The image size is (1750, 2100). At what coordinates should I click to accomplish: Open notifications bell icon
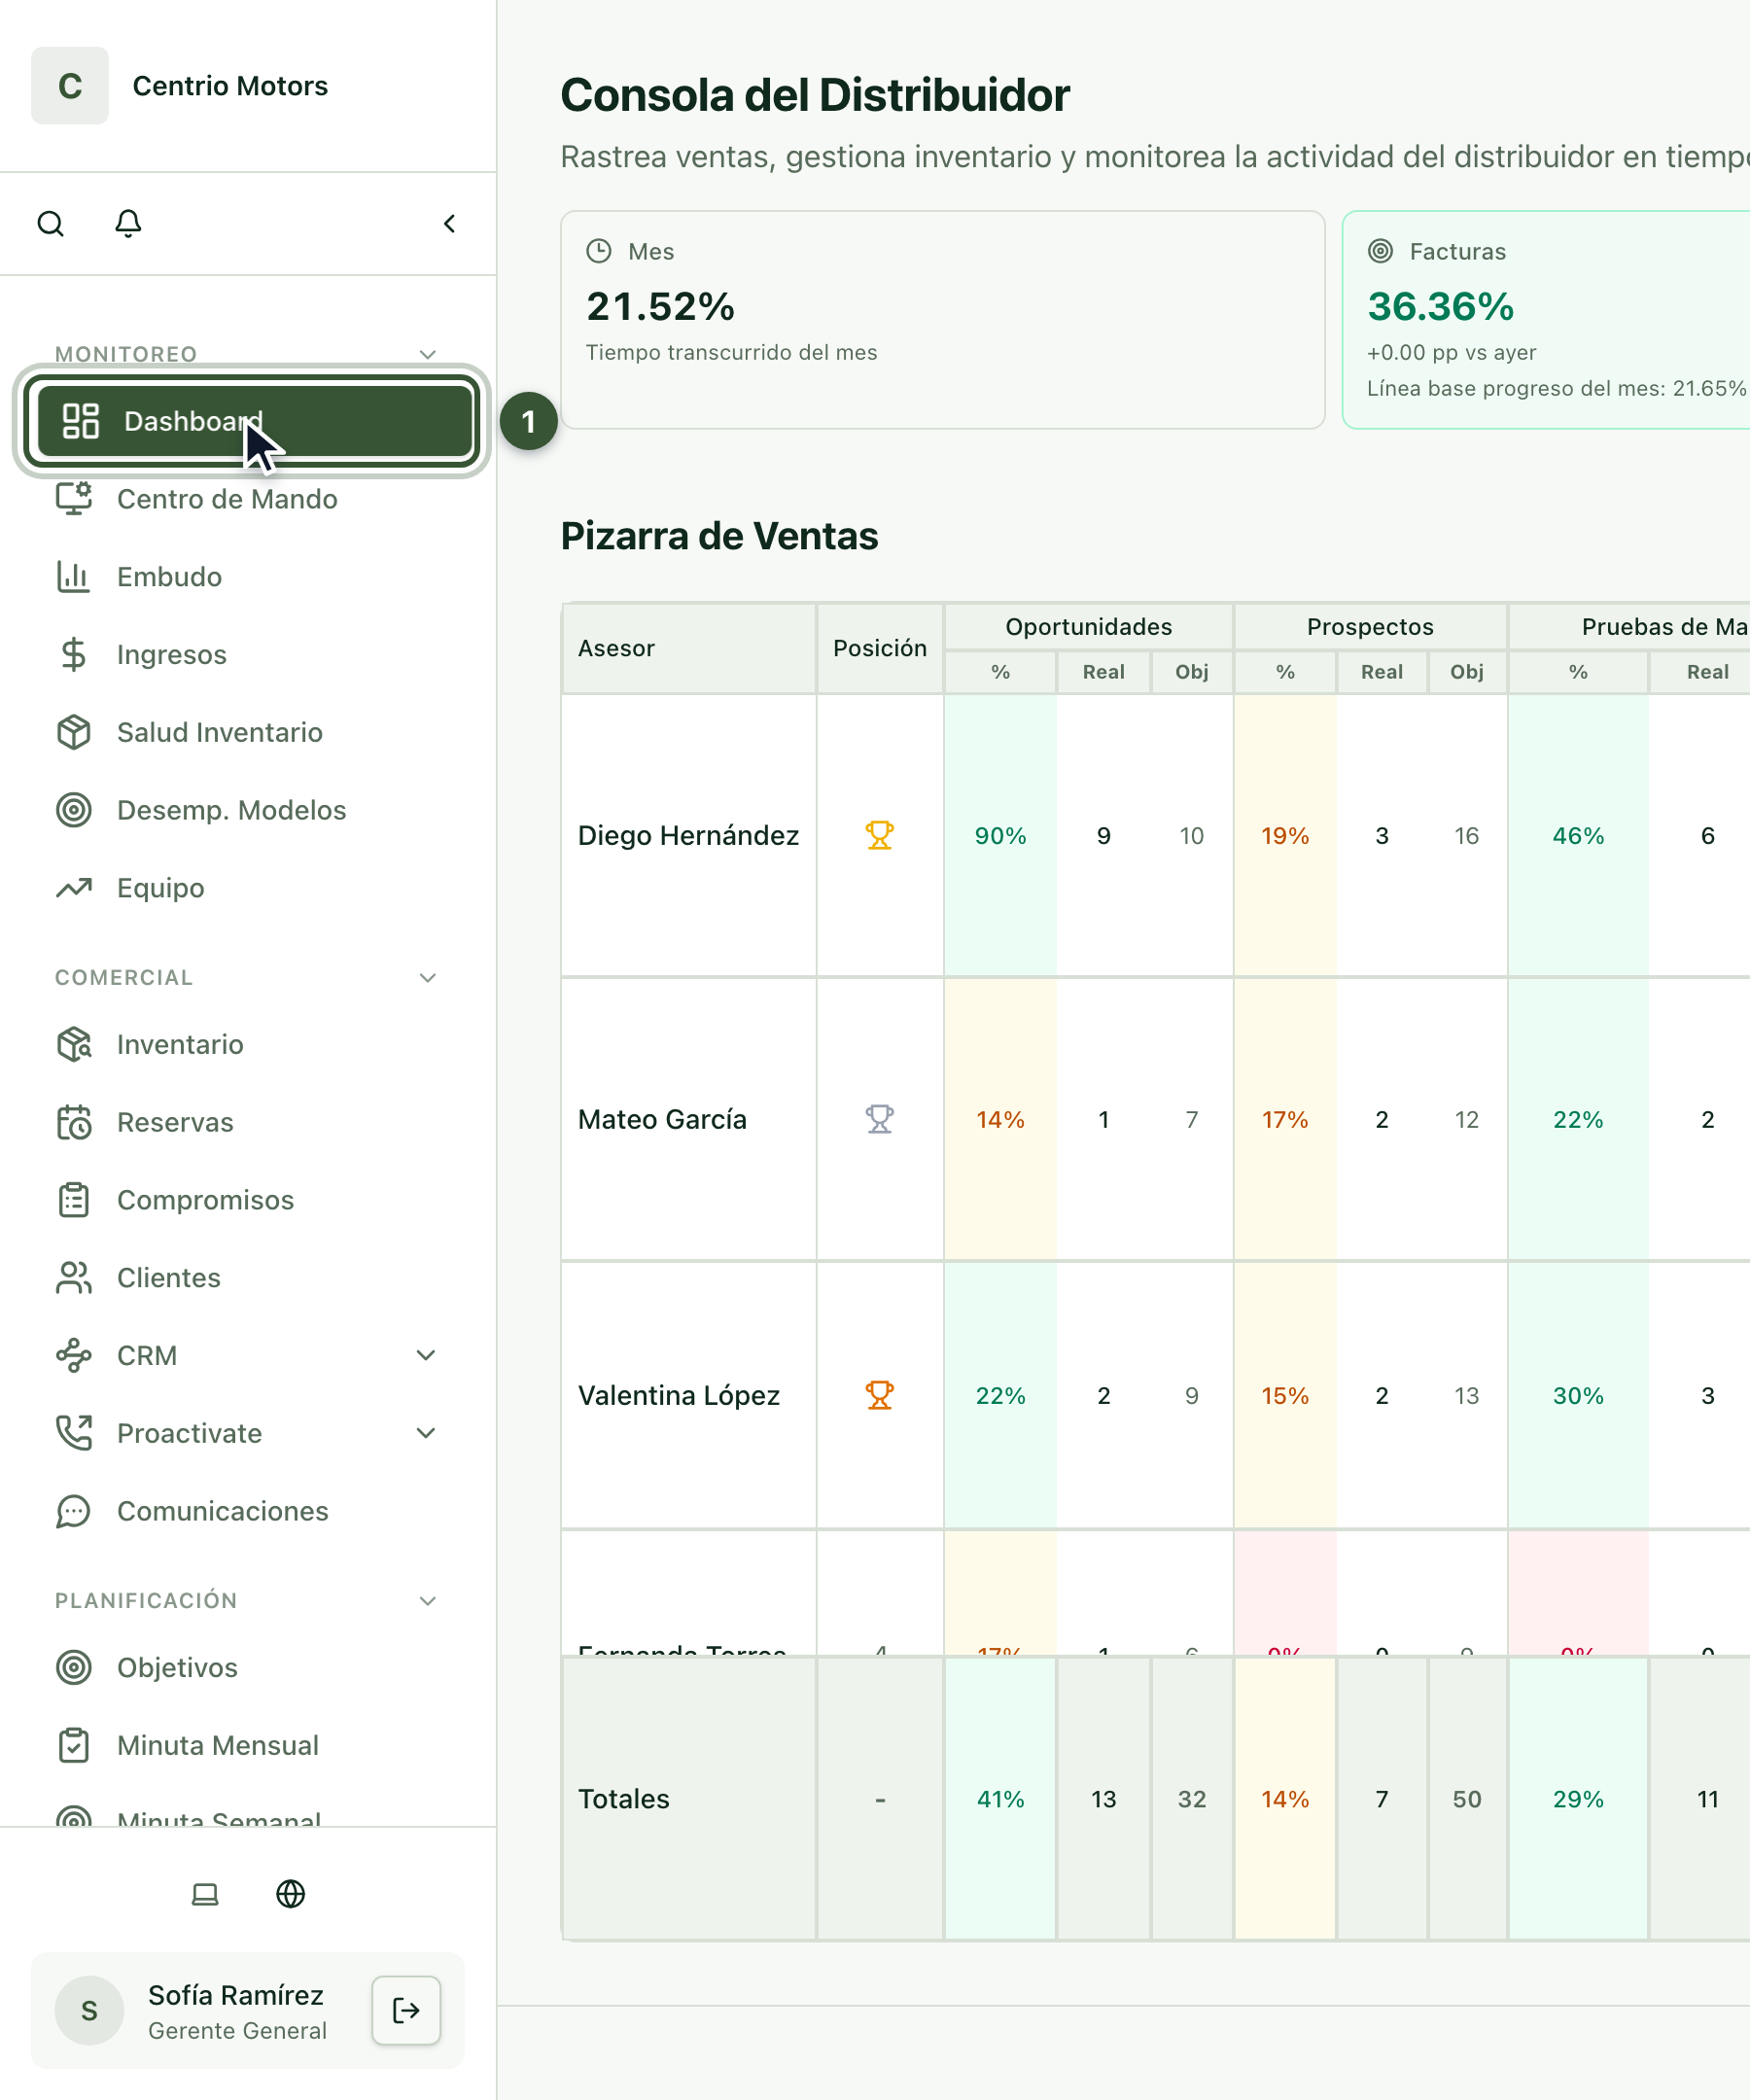[128, 223]
